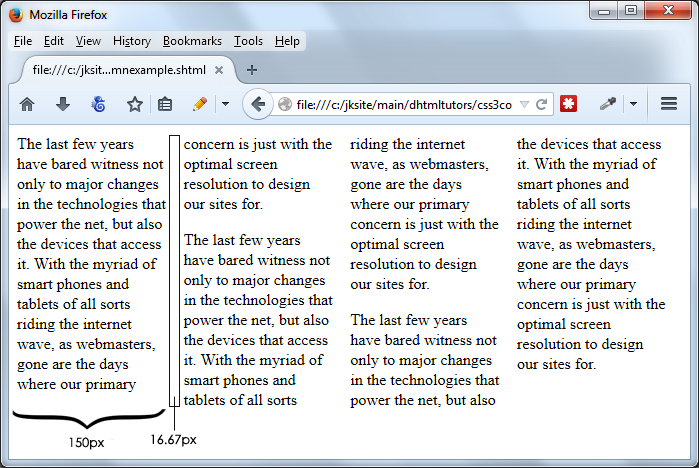The height and width of the screenshot is (468, 699).
Task: Open the hamburger Firefox menu
Action: tap(669, 104)
